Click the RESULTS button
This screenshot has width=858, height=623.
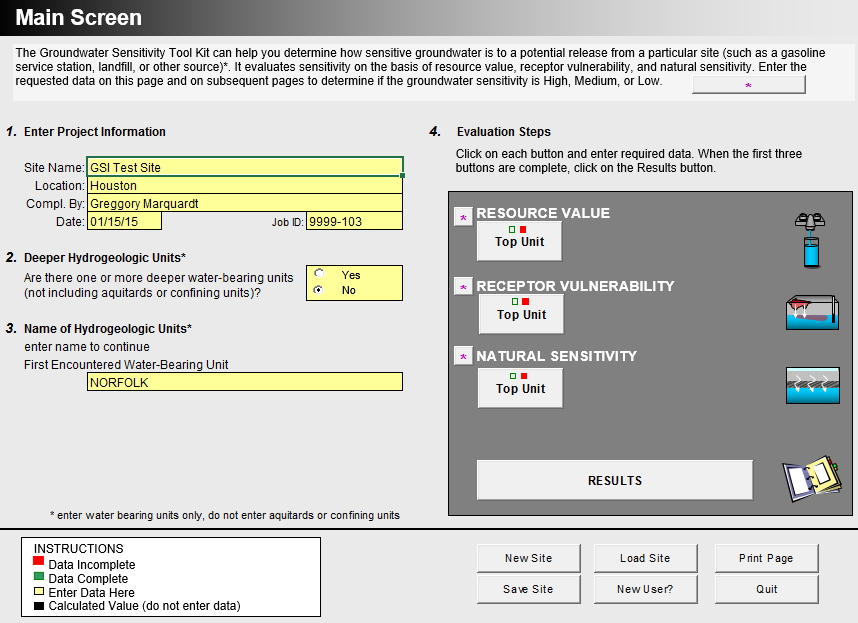(614, 480)
